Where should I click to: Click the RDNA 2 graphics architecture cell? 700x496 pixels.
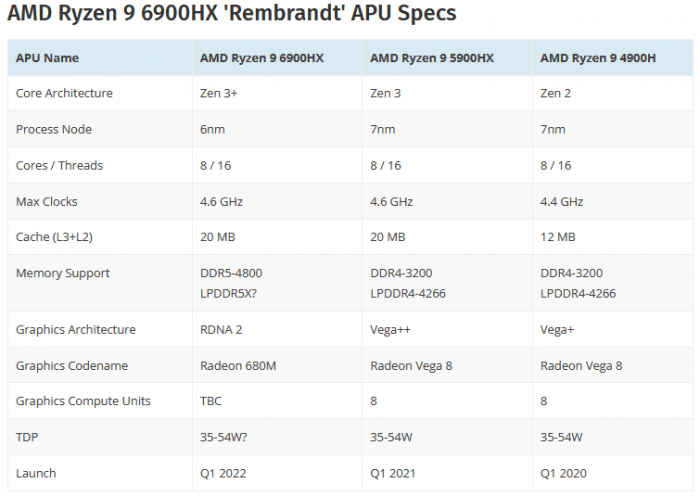222,329
